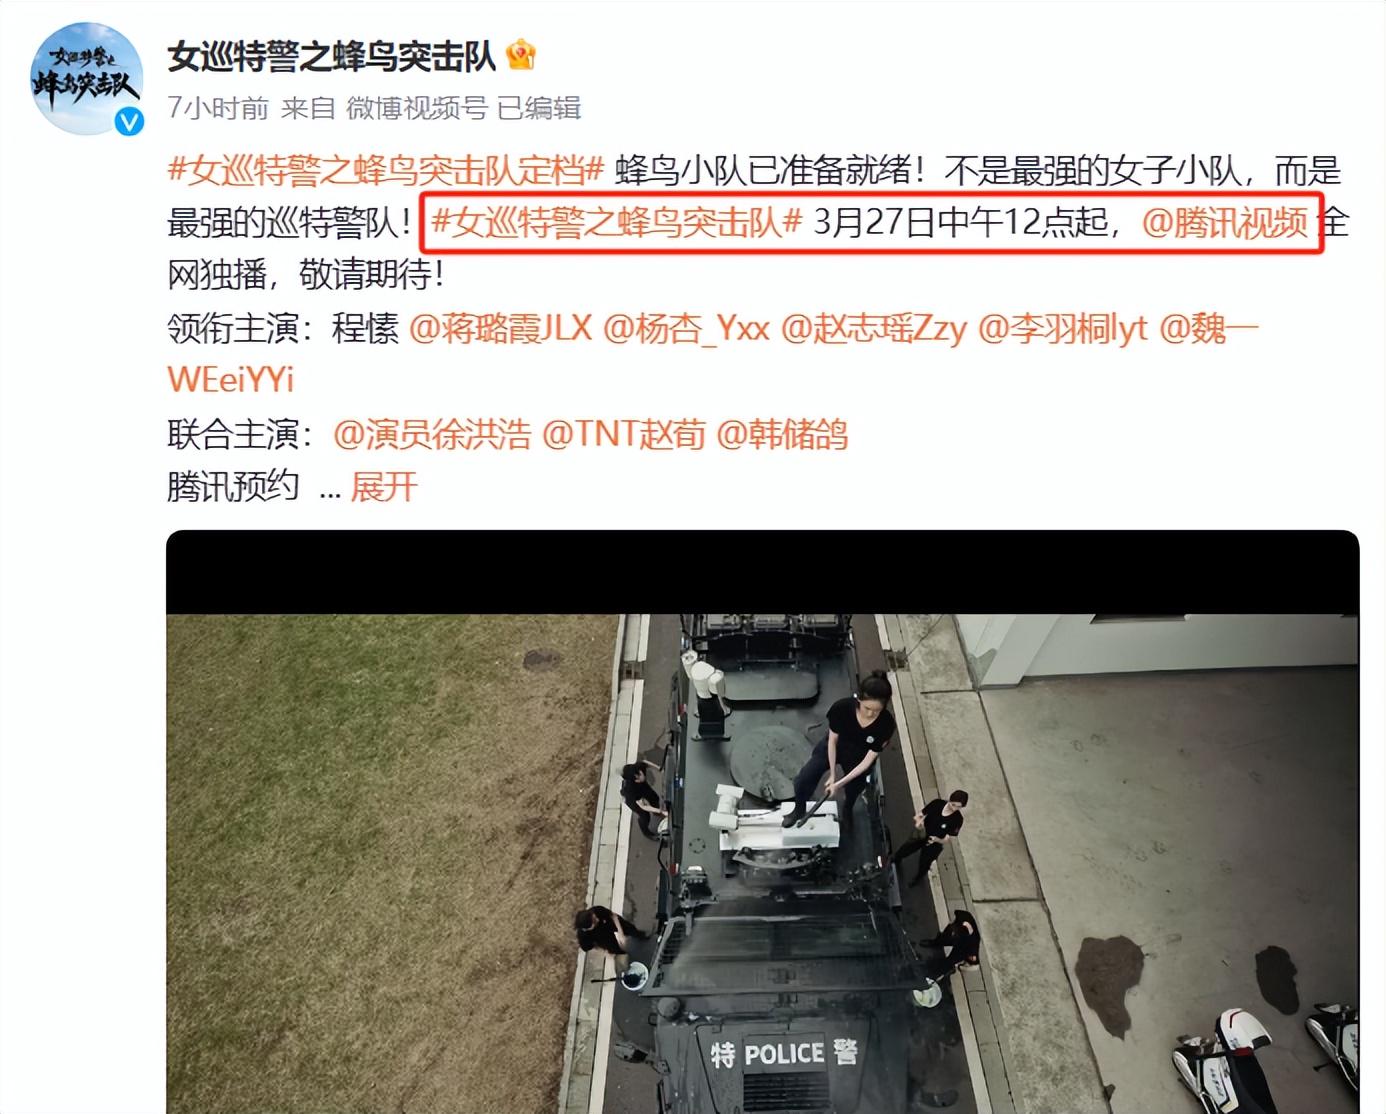
Task: Play the police vehicle video thumbnail
Action: [762, 822]
